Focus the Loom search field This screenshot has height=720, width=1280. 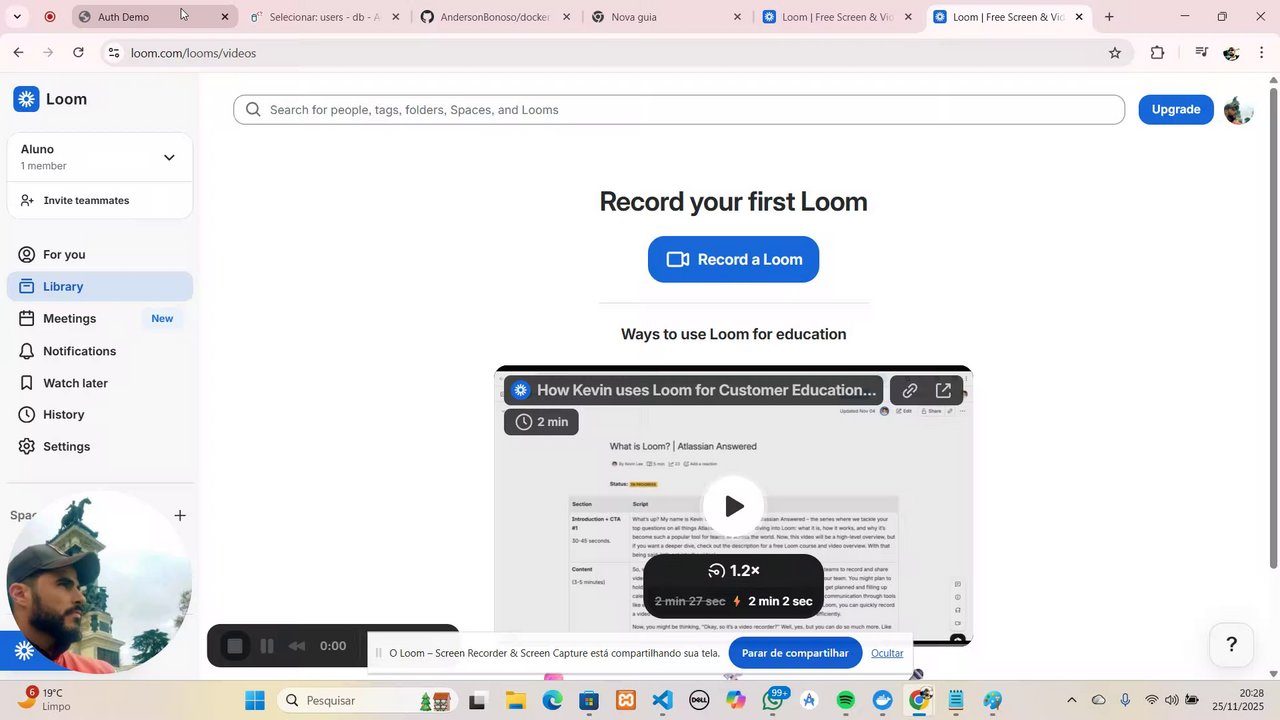(679, 110)
